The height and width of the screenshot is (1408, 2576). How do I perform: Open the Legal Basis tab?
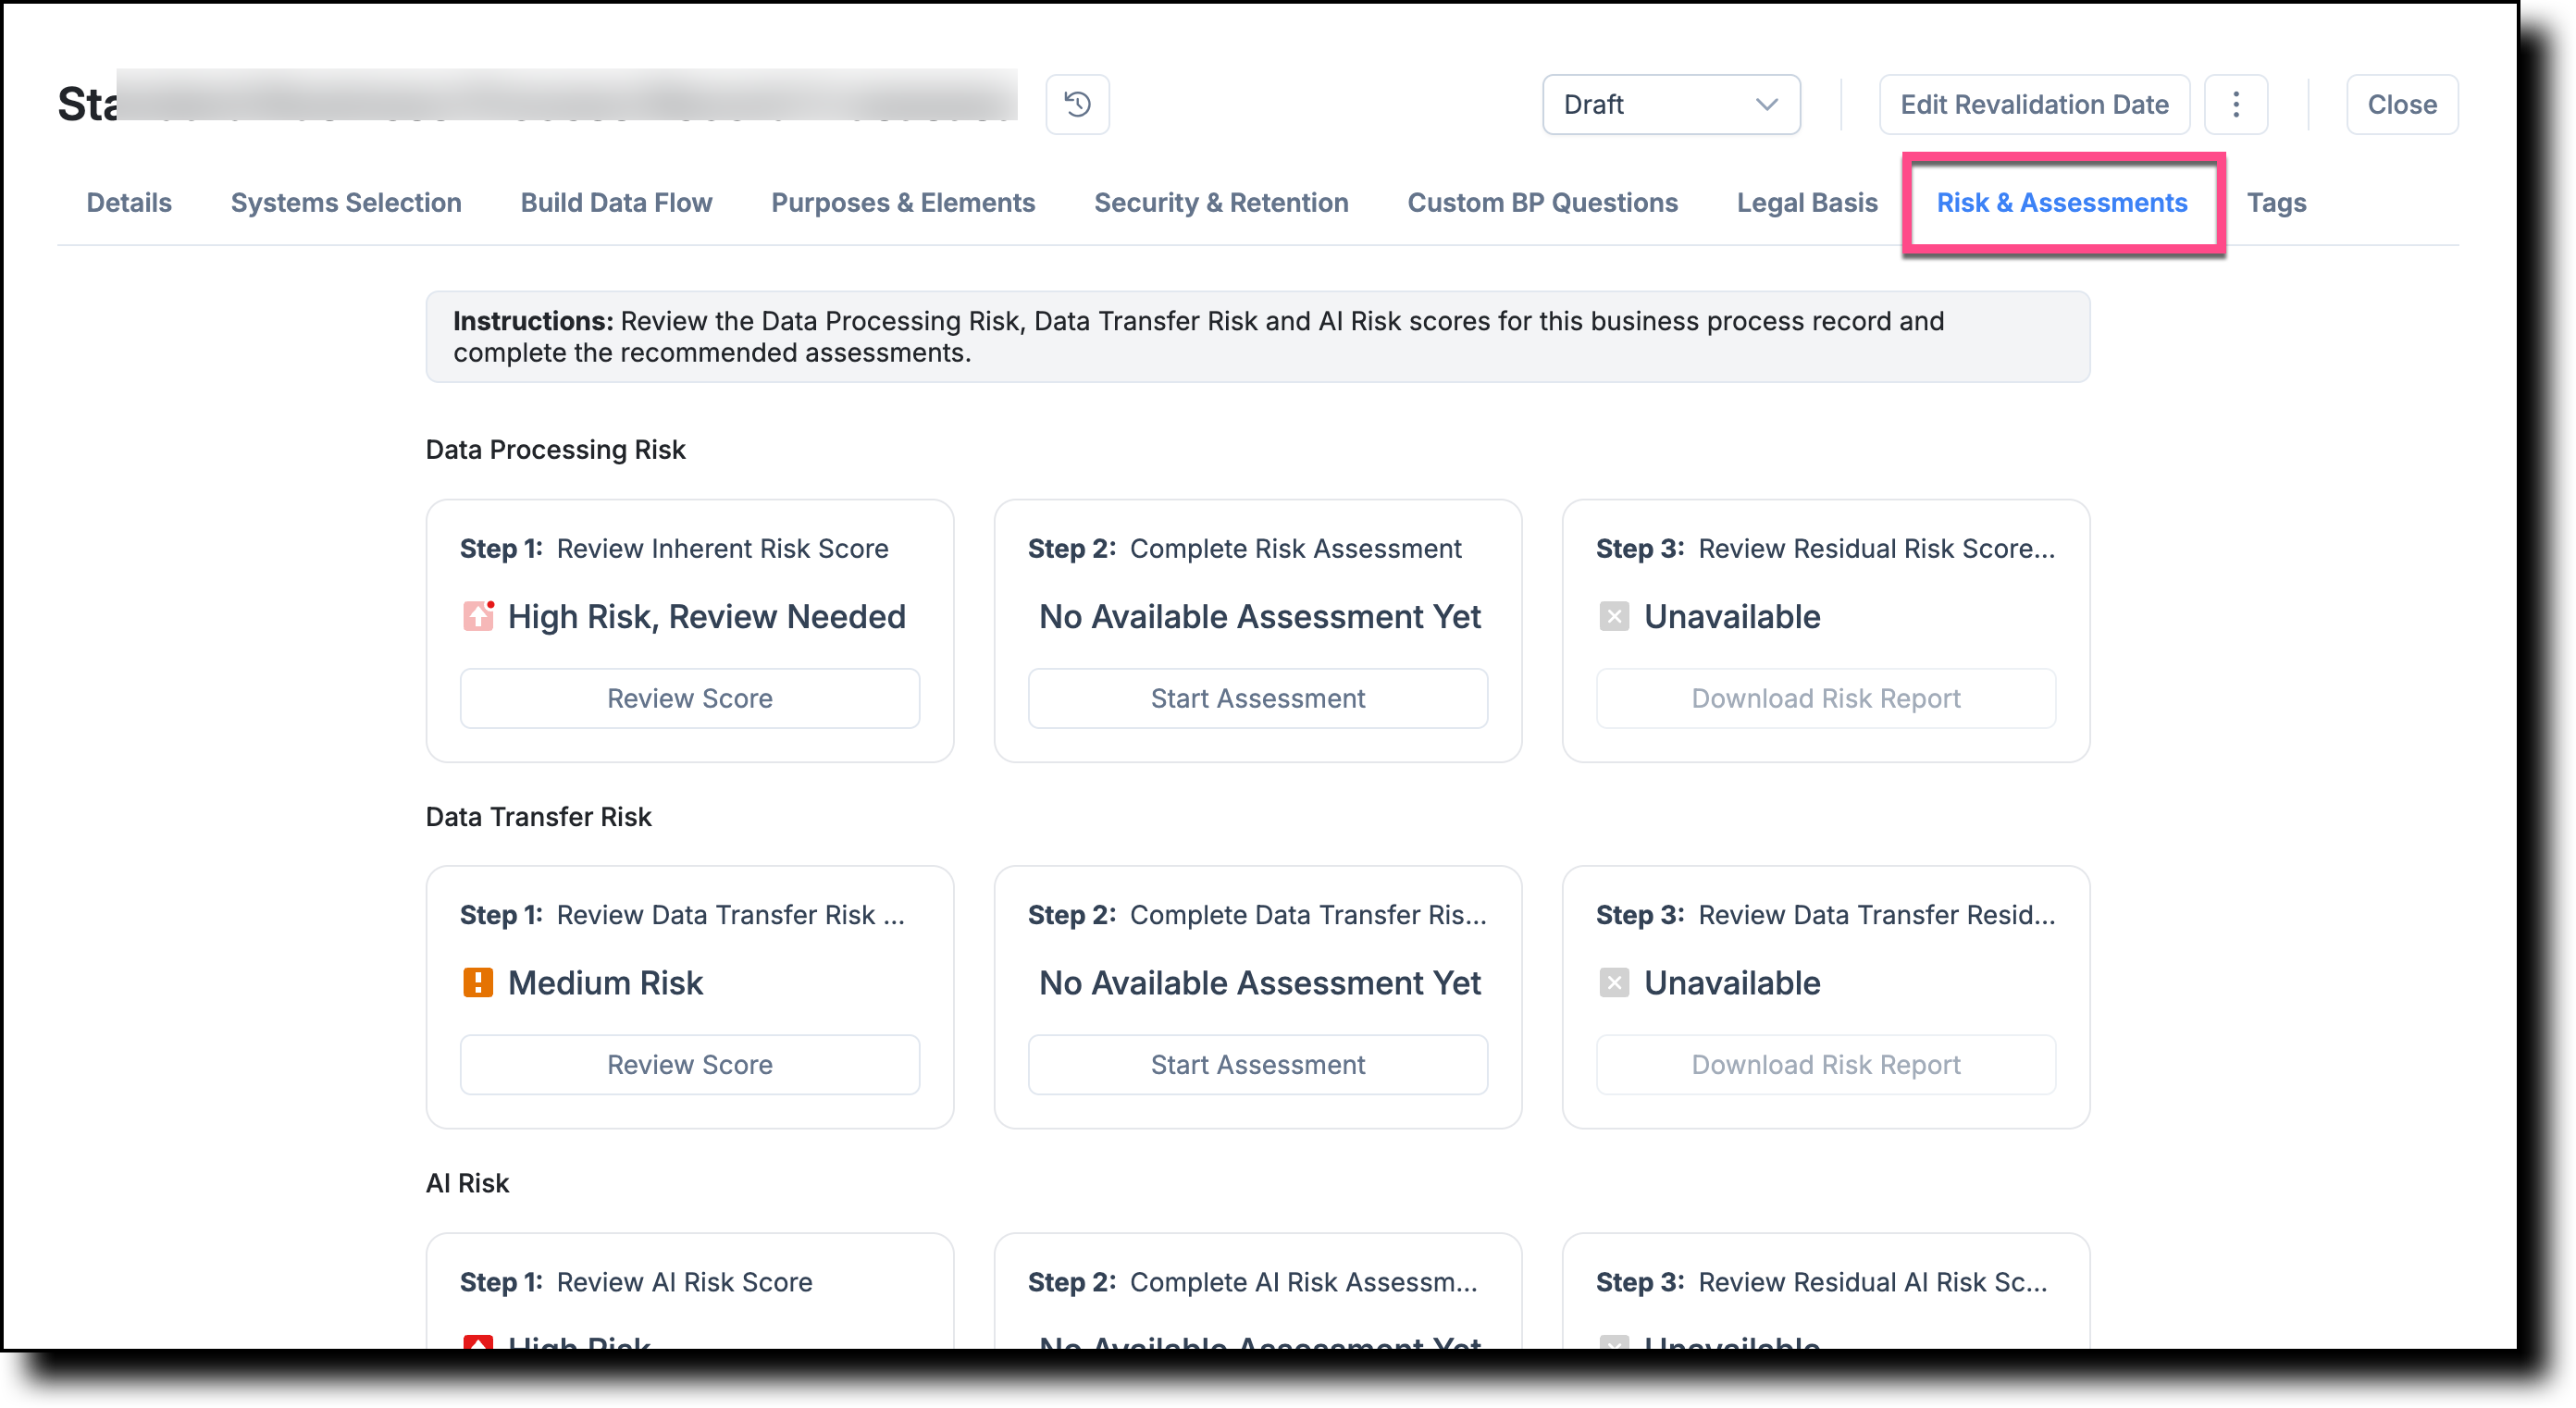point(1807,202)
